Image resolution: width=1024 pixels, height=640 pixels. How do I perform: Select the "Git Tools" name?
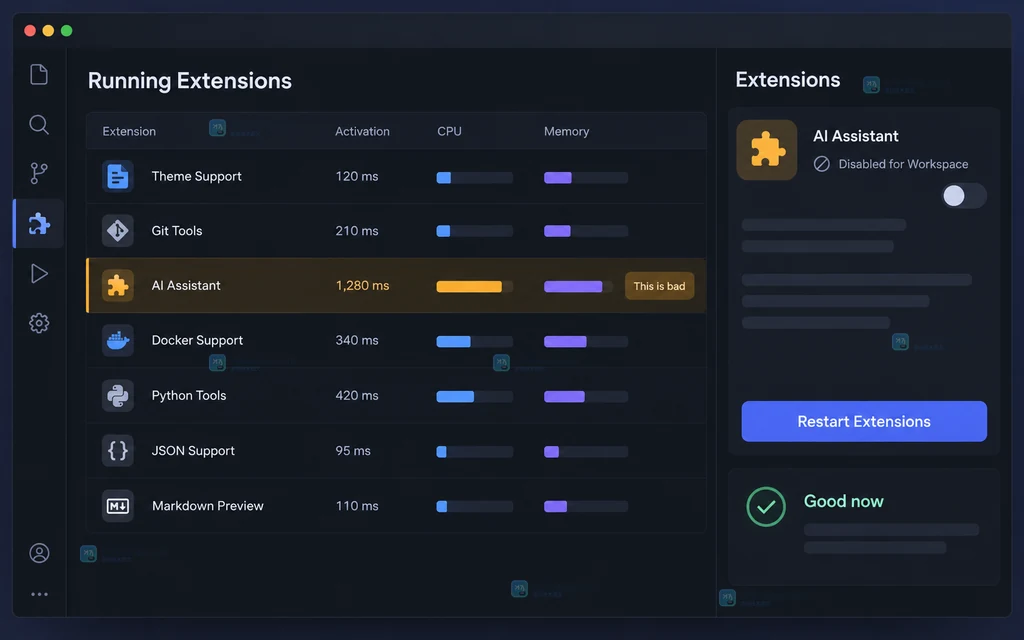click(177, 231)
